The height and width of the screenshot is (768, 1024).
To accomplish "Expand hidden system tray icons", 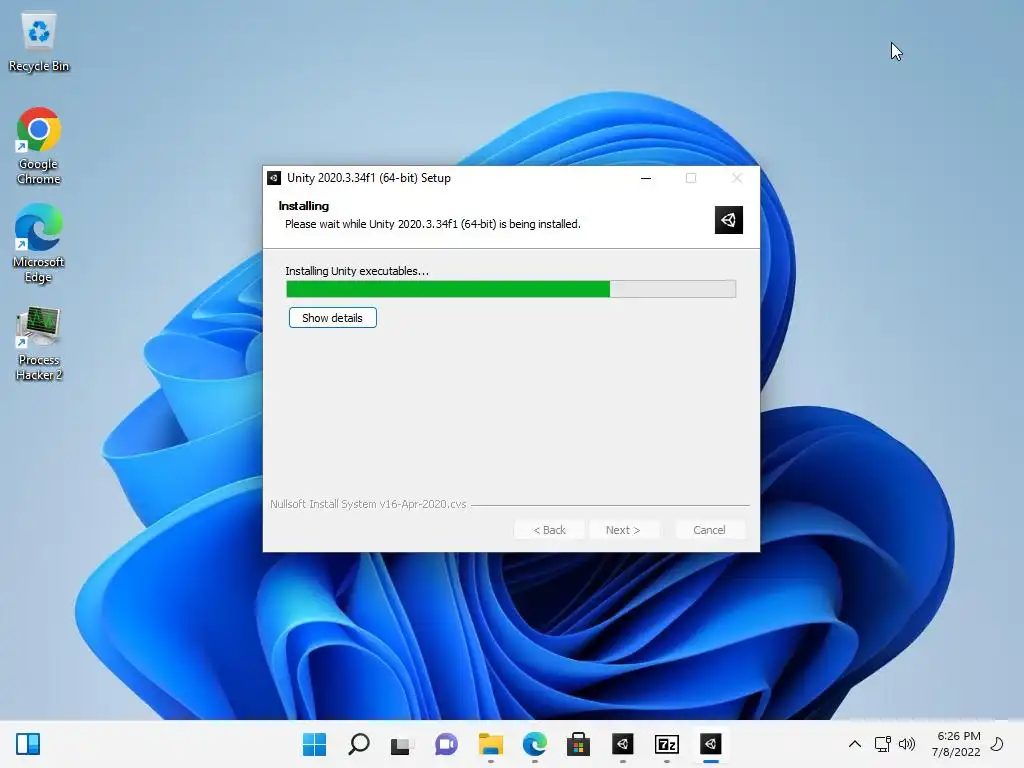I will tap(854, 744).
